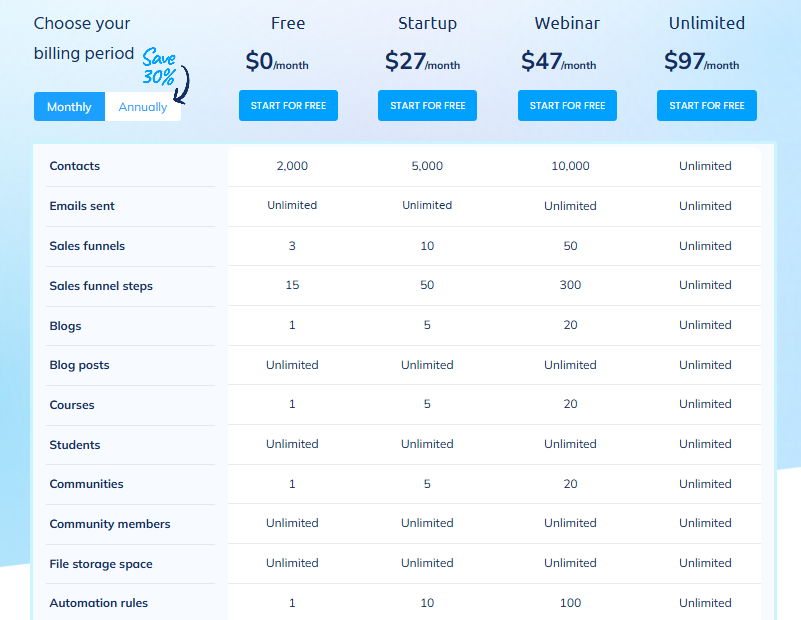Select the Annually billing option
This screenshot has width=801, height=620.
(x=143, y=106)
